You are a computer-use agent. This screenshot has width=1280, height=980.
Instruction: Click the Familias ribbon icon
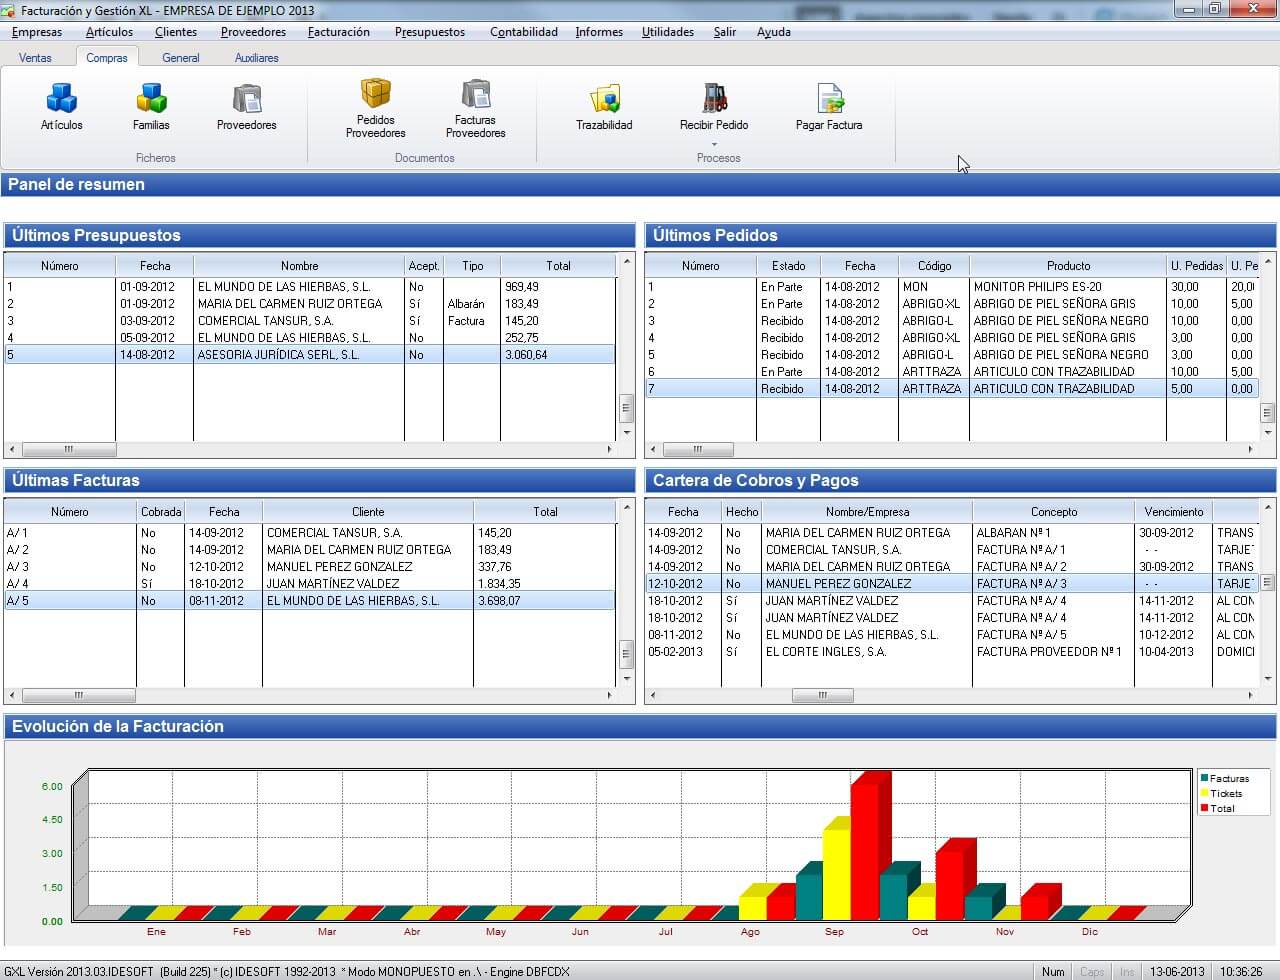pos(151,100)
